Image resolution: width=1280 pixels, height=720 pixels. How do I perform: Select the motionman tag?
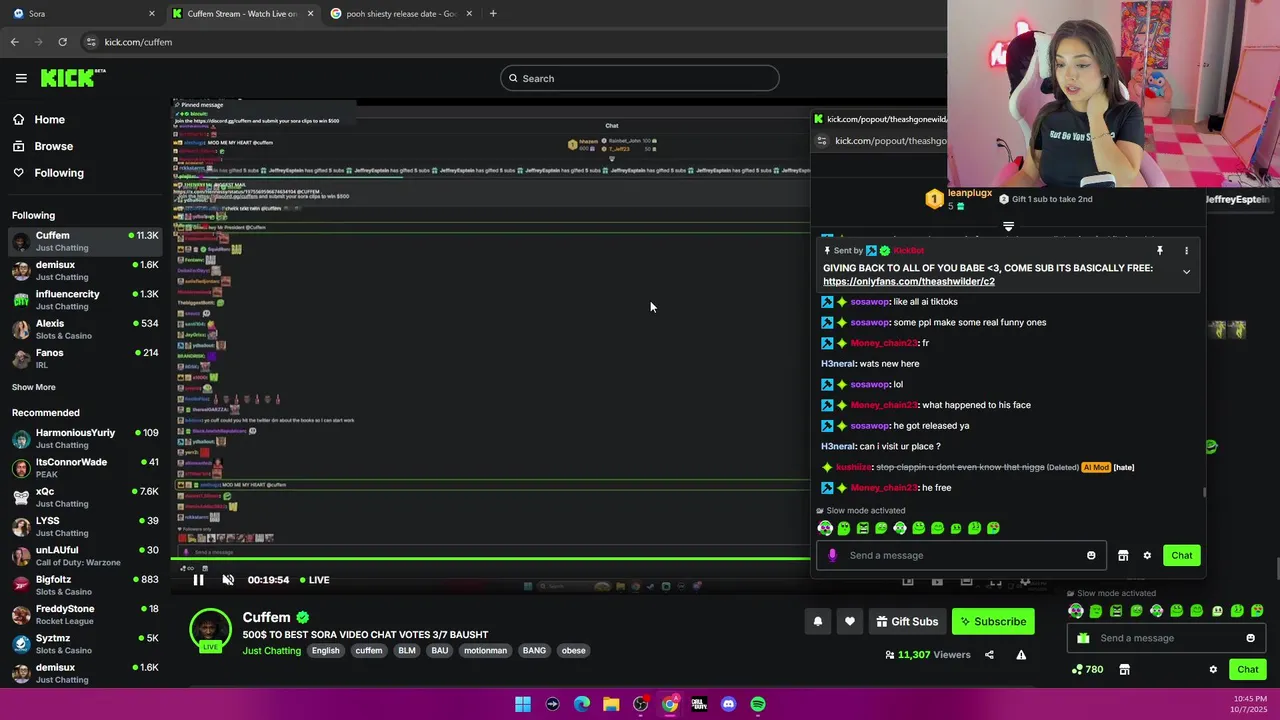(485, 651)
